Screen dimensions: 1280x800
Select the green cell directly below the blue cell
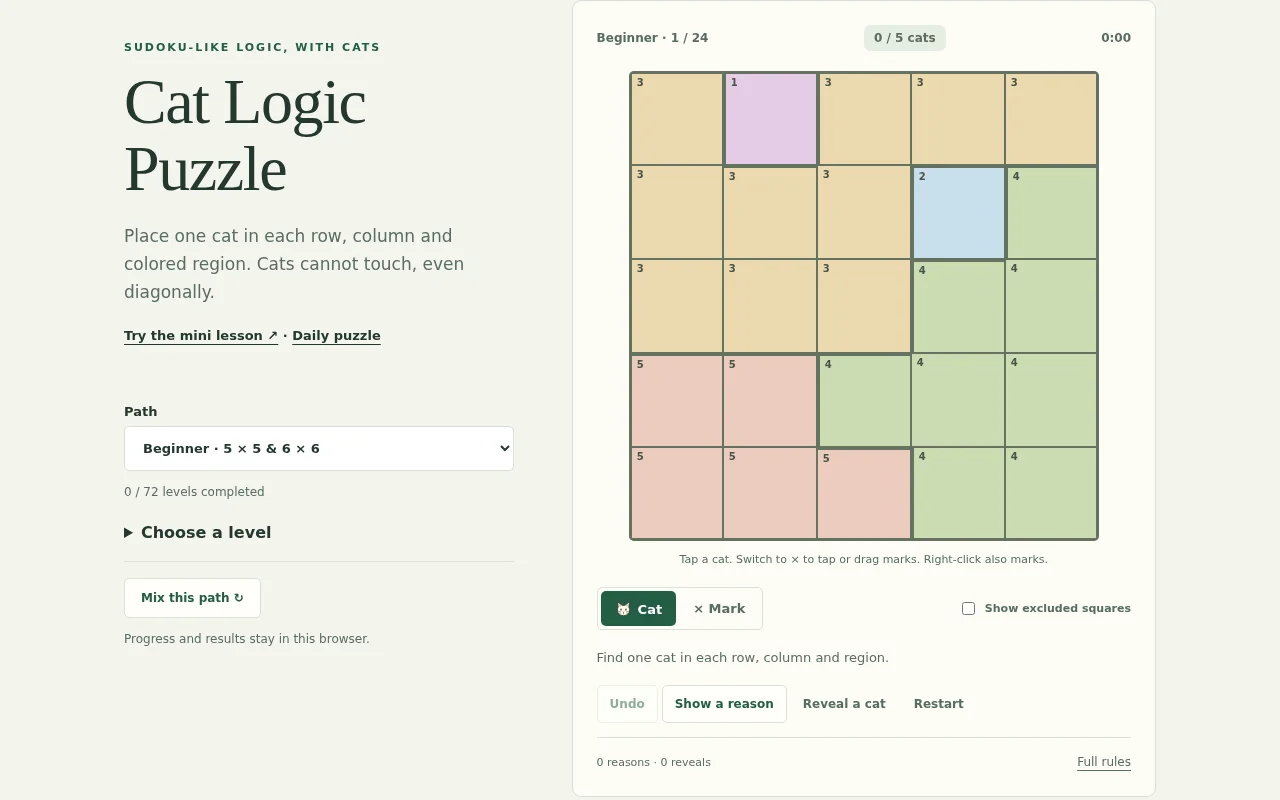959,307
